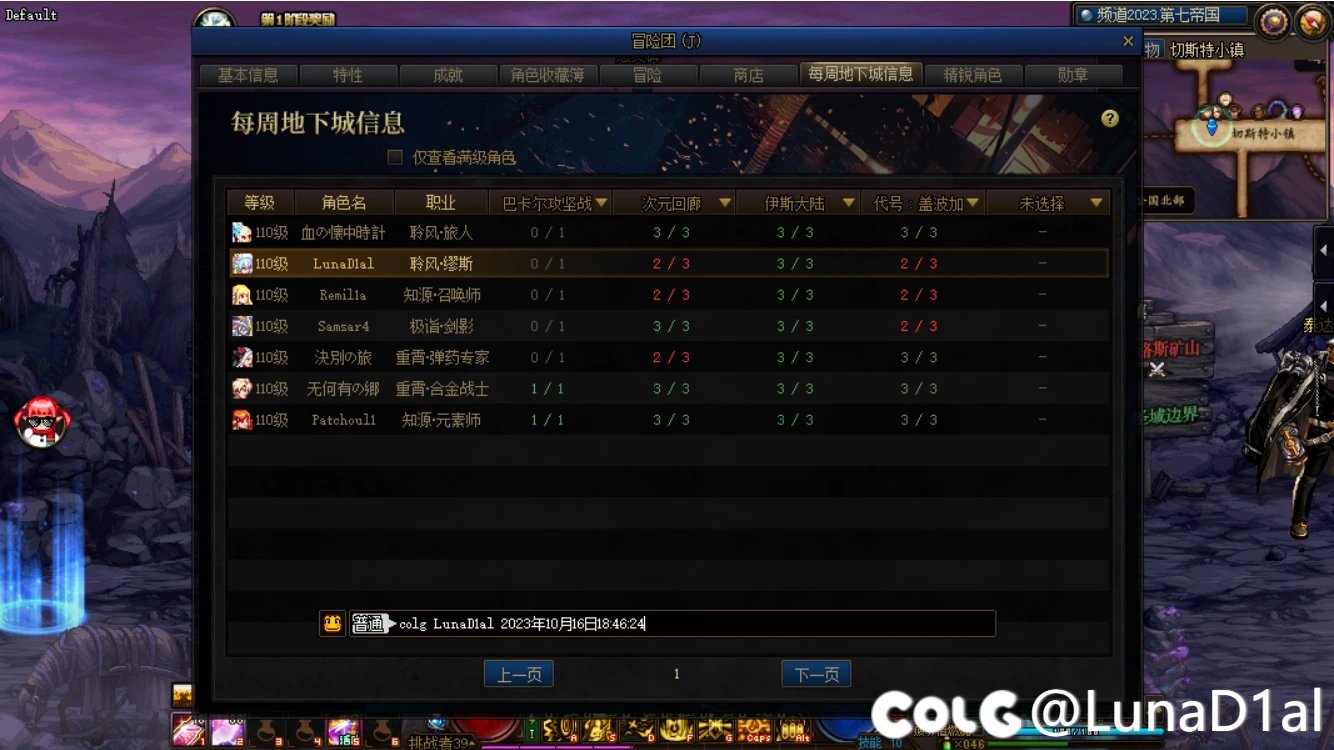Go to next page with 下一页
The width and height of the screenshot is (1334, 750).
coord(816,674)
